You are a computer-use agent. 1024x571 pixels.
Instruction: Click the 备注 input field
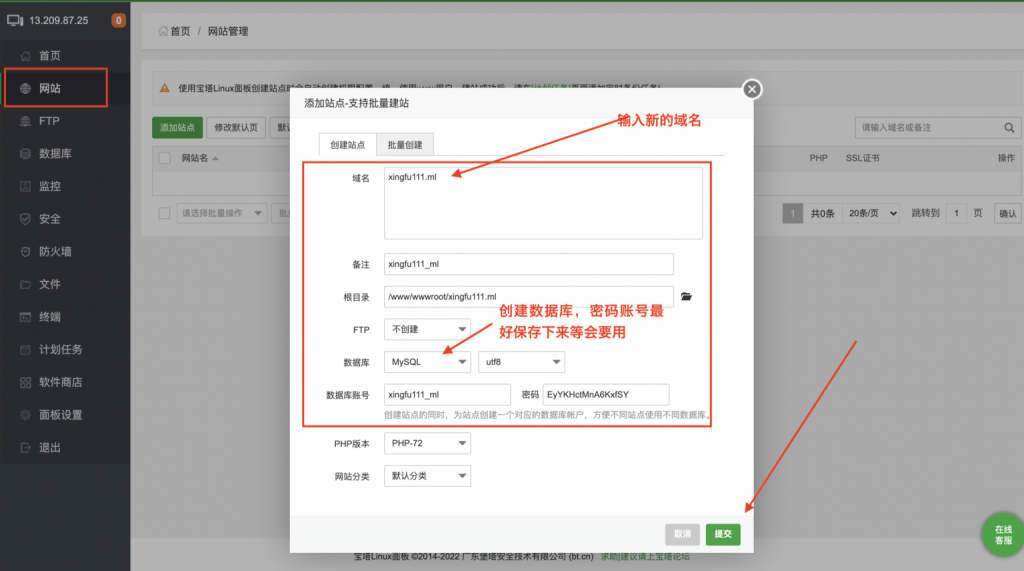pos(528,264)
